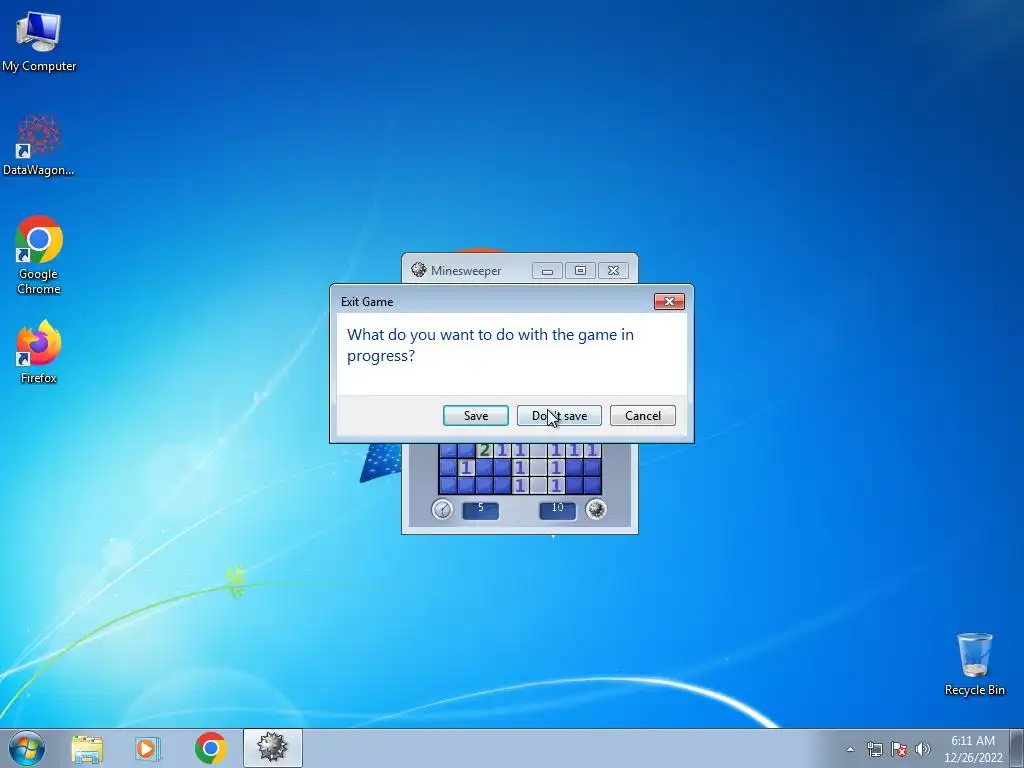Open the My Computer desktop icon

39,42
